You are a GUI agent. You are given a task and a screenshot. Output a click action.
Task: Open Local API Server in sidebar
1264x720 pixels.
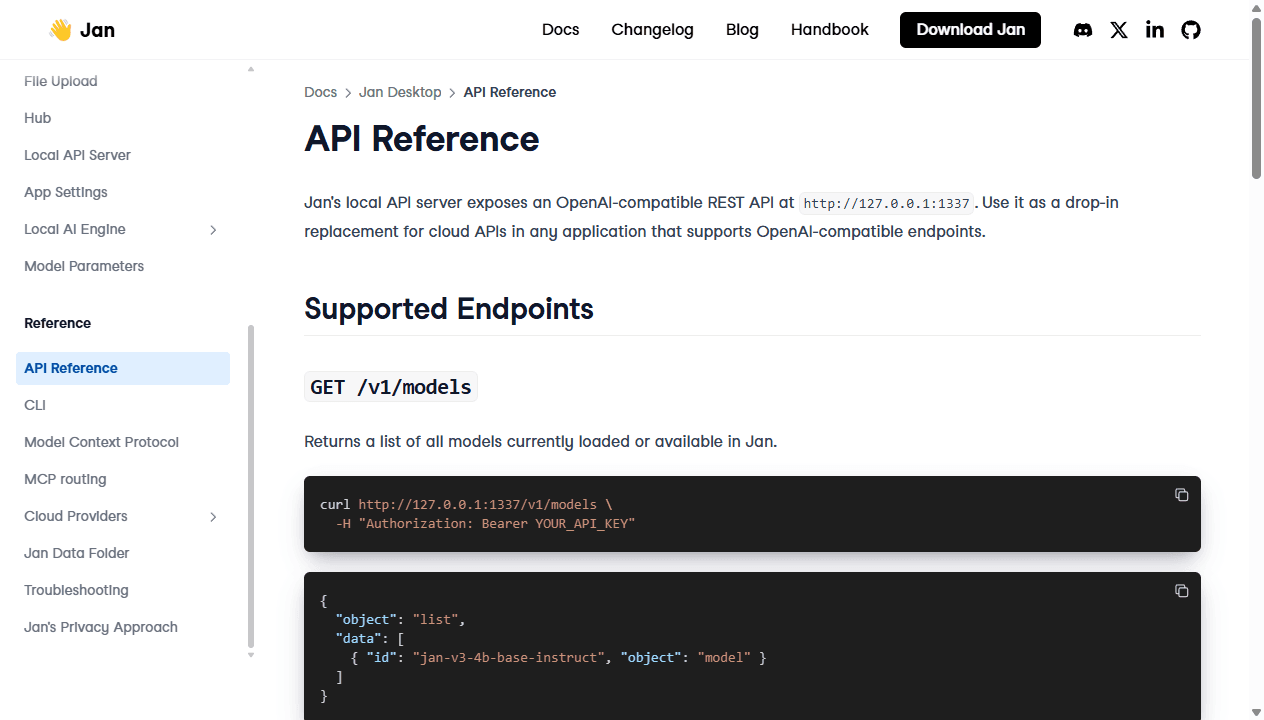pos(78,155)
